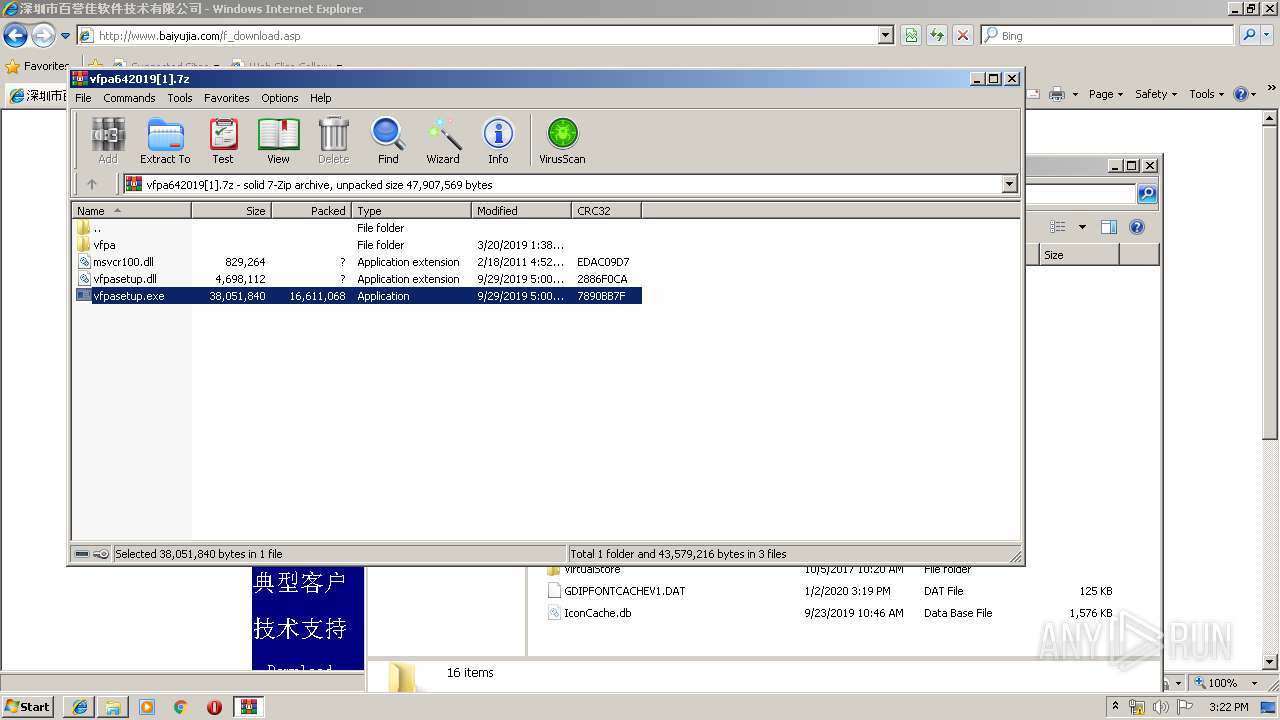Click the Action Center flag tray icon

1185,707
